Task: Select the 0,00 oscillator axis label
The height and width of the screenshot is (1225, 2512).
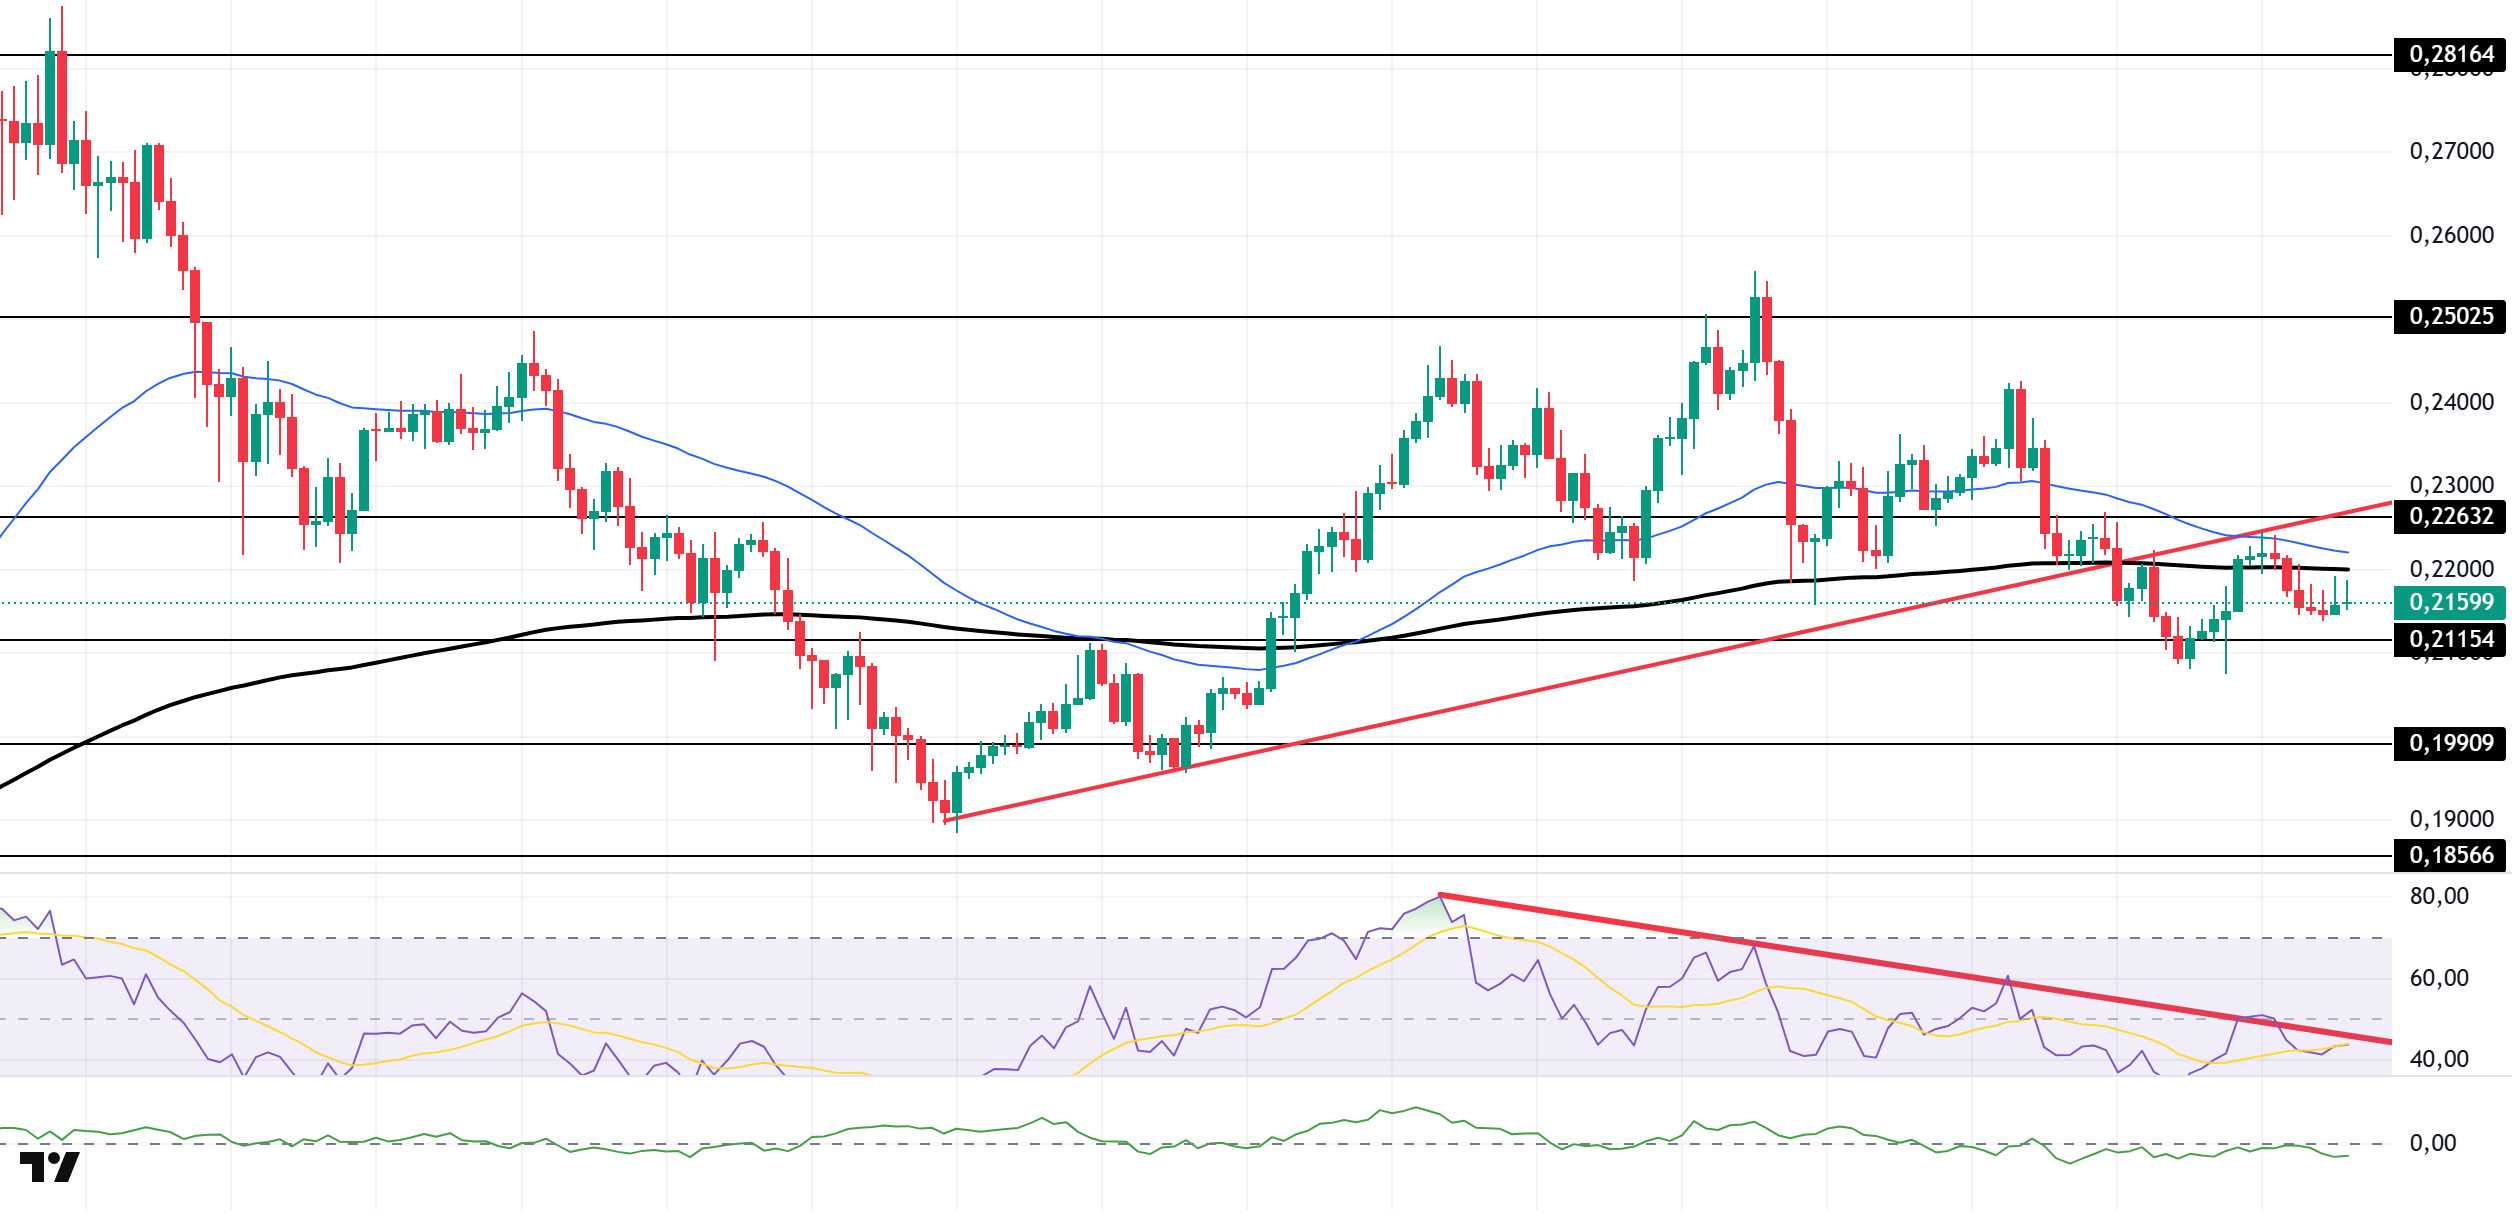Action: (x=2432, y=1144)
